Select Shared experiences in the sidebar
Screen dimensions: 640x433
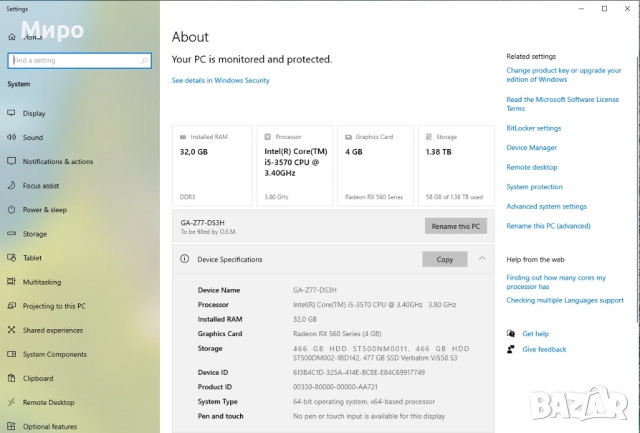tap(53, 330)
